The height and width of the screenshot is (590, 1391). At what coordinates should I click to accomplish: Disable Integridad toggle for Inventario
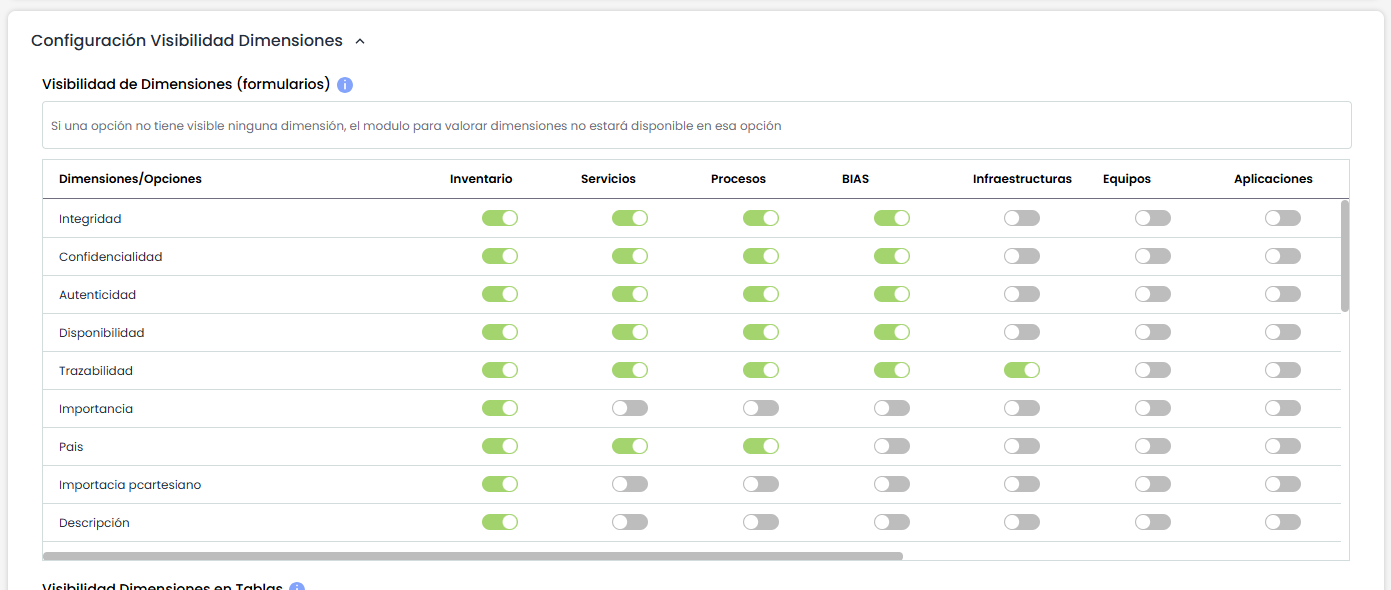coord(500,218)
